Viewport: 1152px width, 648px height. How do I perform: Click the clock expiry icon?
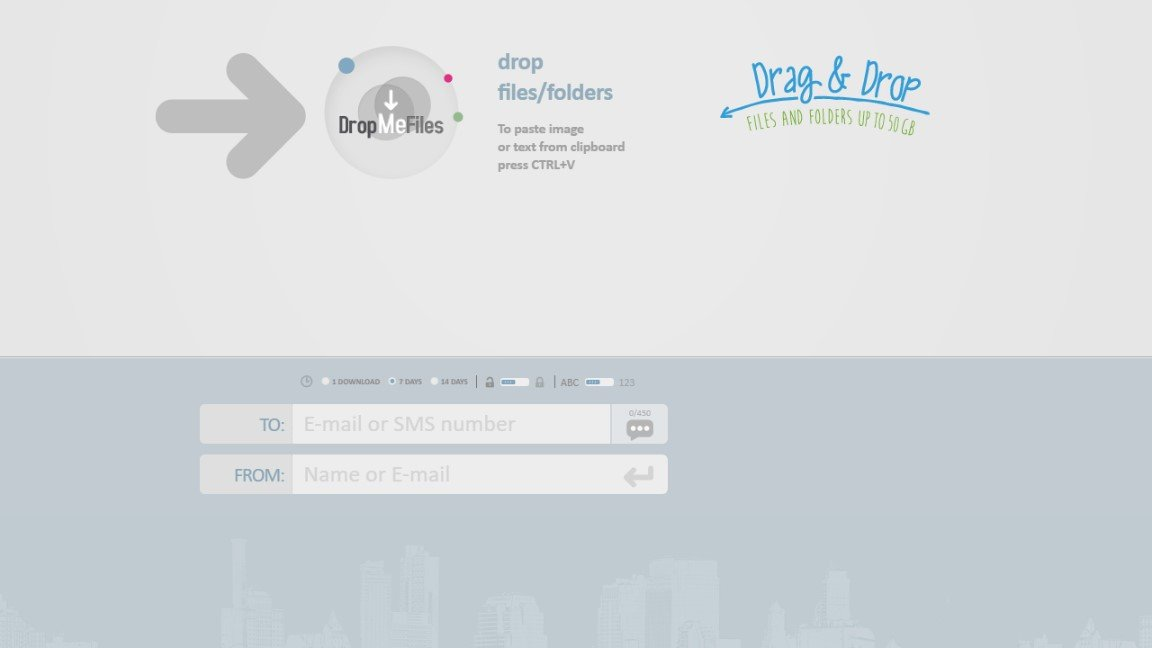point(307,382)
